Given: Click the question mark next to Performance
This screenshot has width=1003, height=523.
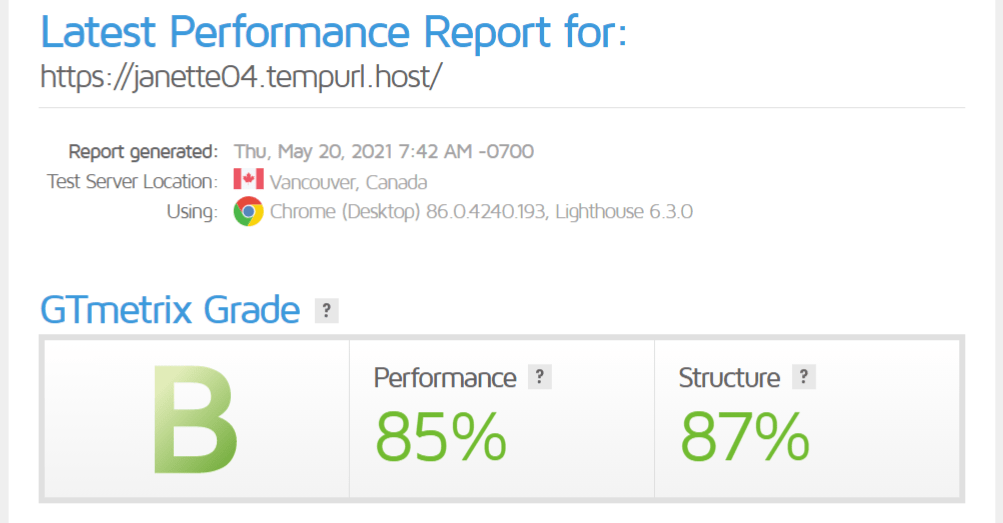Looking at the screenshot, I should pos(540,377).
